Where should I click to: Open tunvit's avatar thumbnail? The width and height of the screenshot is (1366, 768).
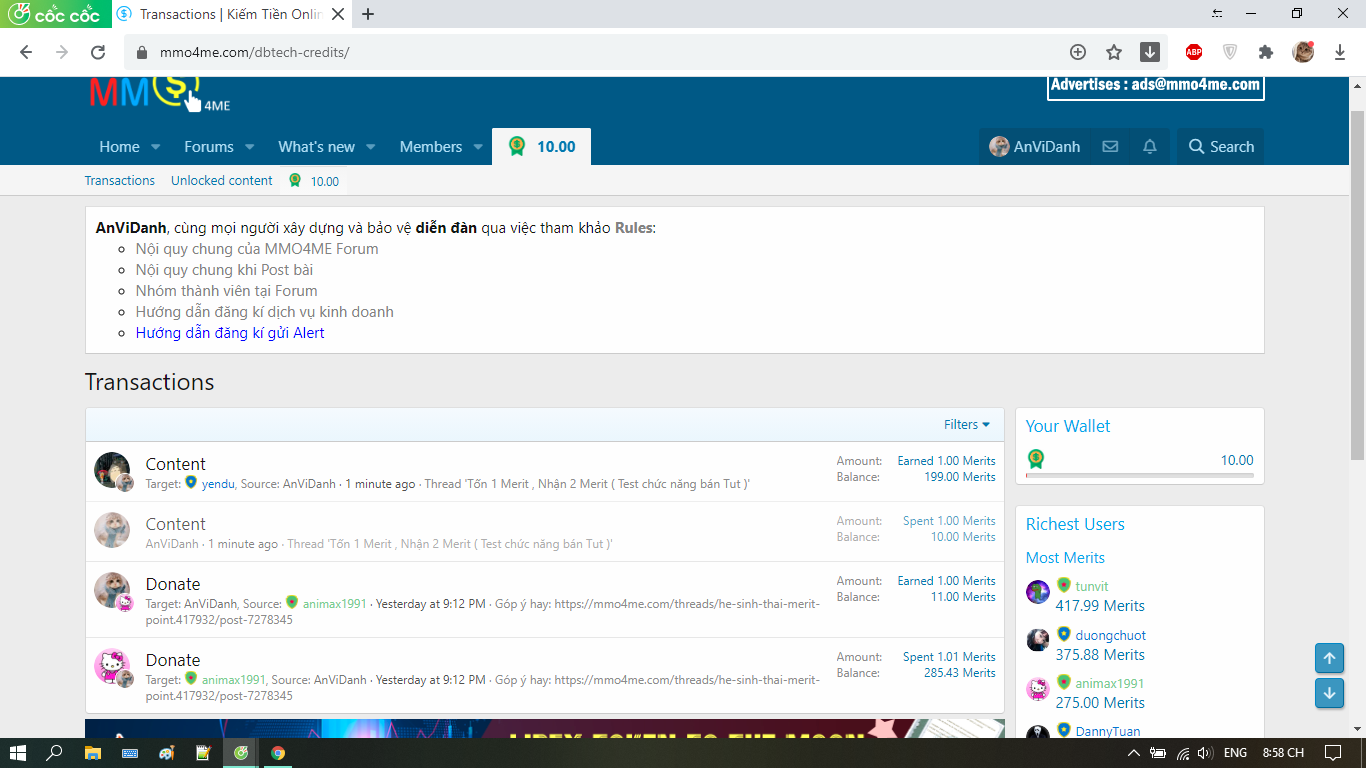1038,592
